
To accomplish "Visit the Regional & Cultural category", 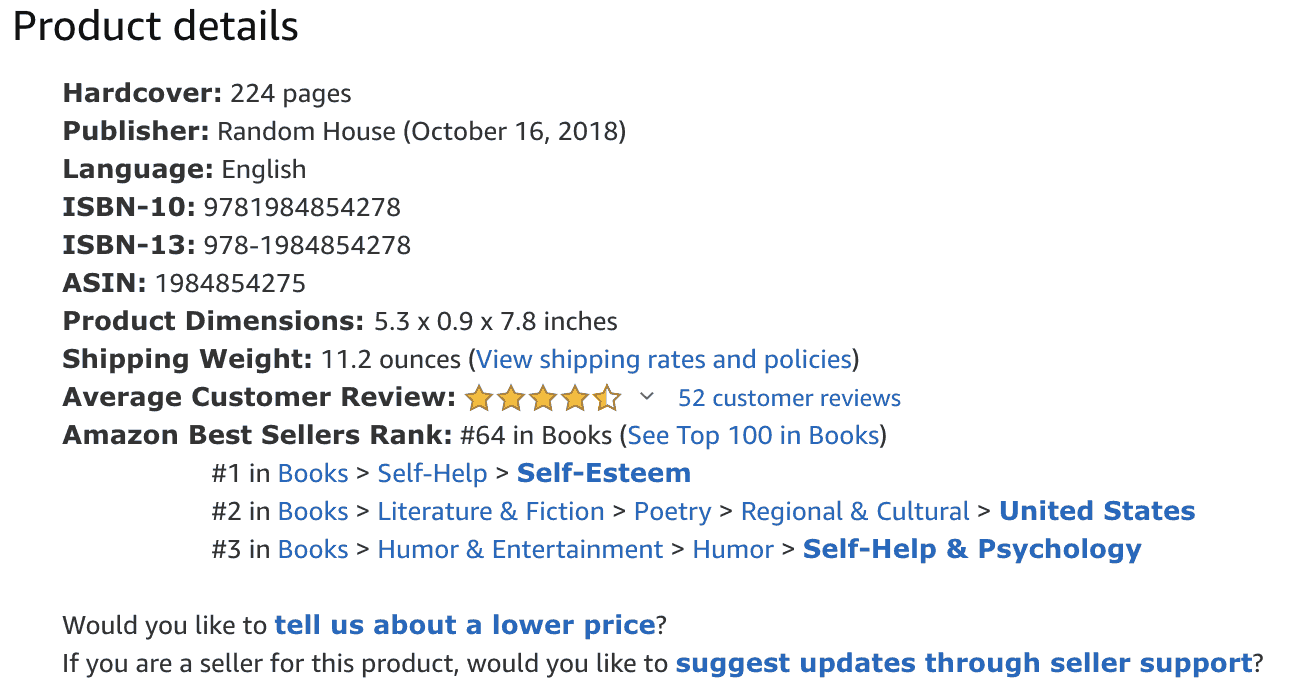I will tap(854, 511).
